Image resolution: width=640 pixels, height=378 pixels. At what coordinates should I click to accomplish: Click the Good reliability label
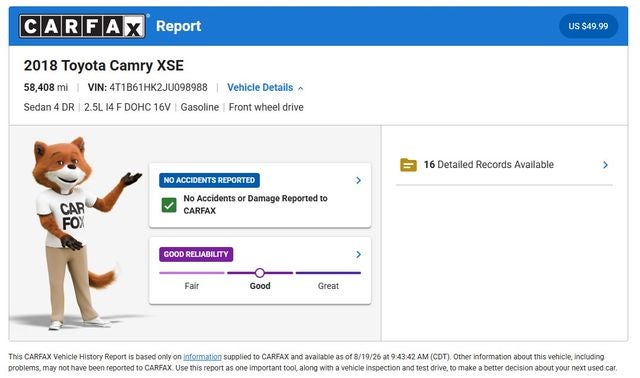[x=260, y=286]
